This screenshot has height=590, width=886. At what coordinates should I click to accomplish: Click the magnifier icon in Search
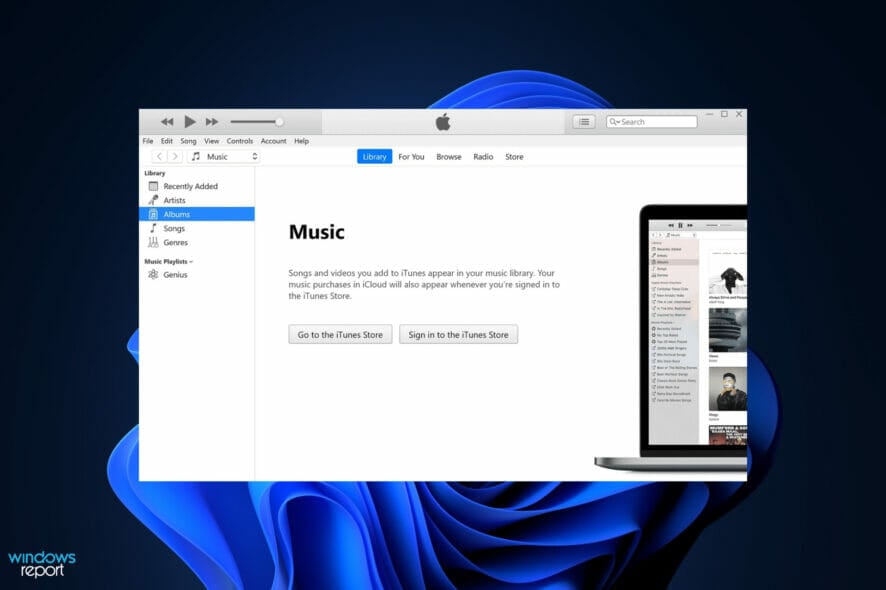pos(613,122)
